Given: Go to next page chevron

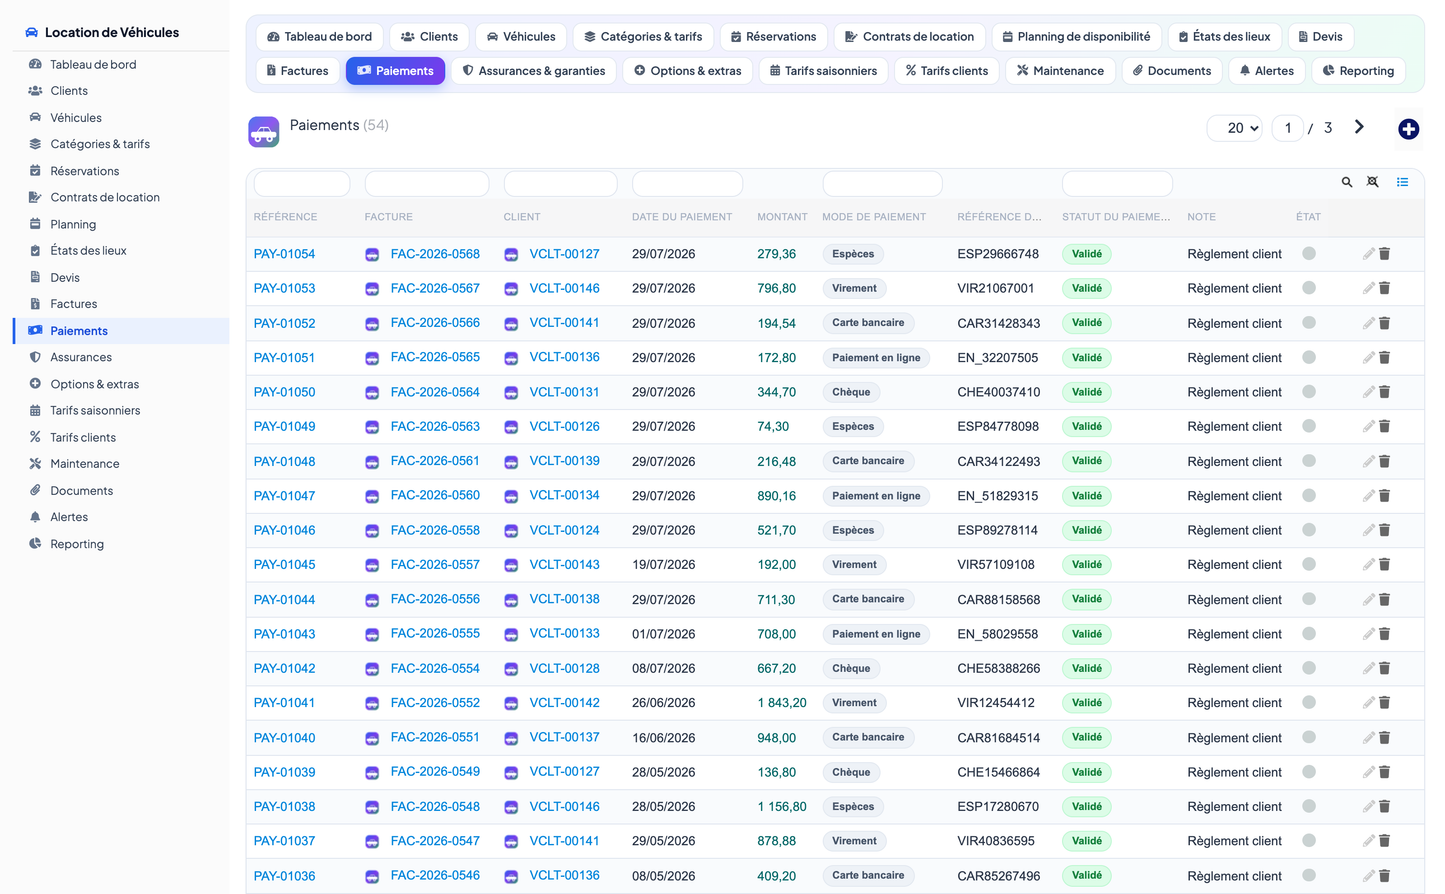Looking at the screenshot, I should coord(1359,127).
